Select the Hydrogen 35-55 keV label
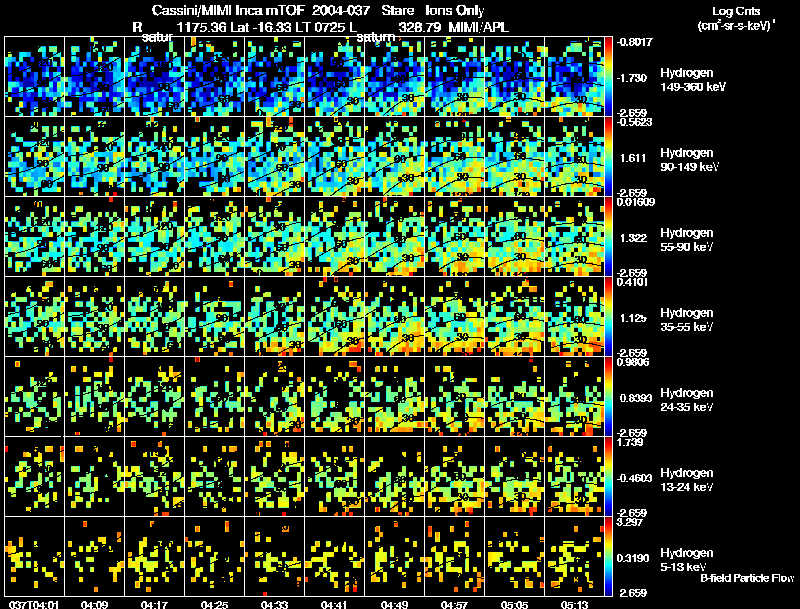The image size is (800, 609). [687, 320]
